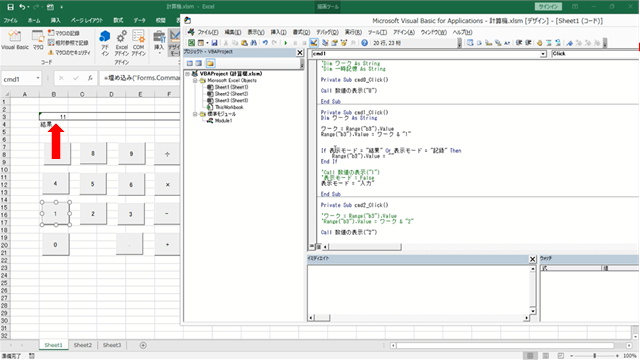
Task: Click マクロの記録 (Record Macro) in Excel
Action: 63,33
